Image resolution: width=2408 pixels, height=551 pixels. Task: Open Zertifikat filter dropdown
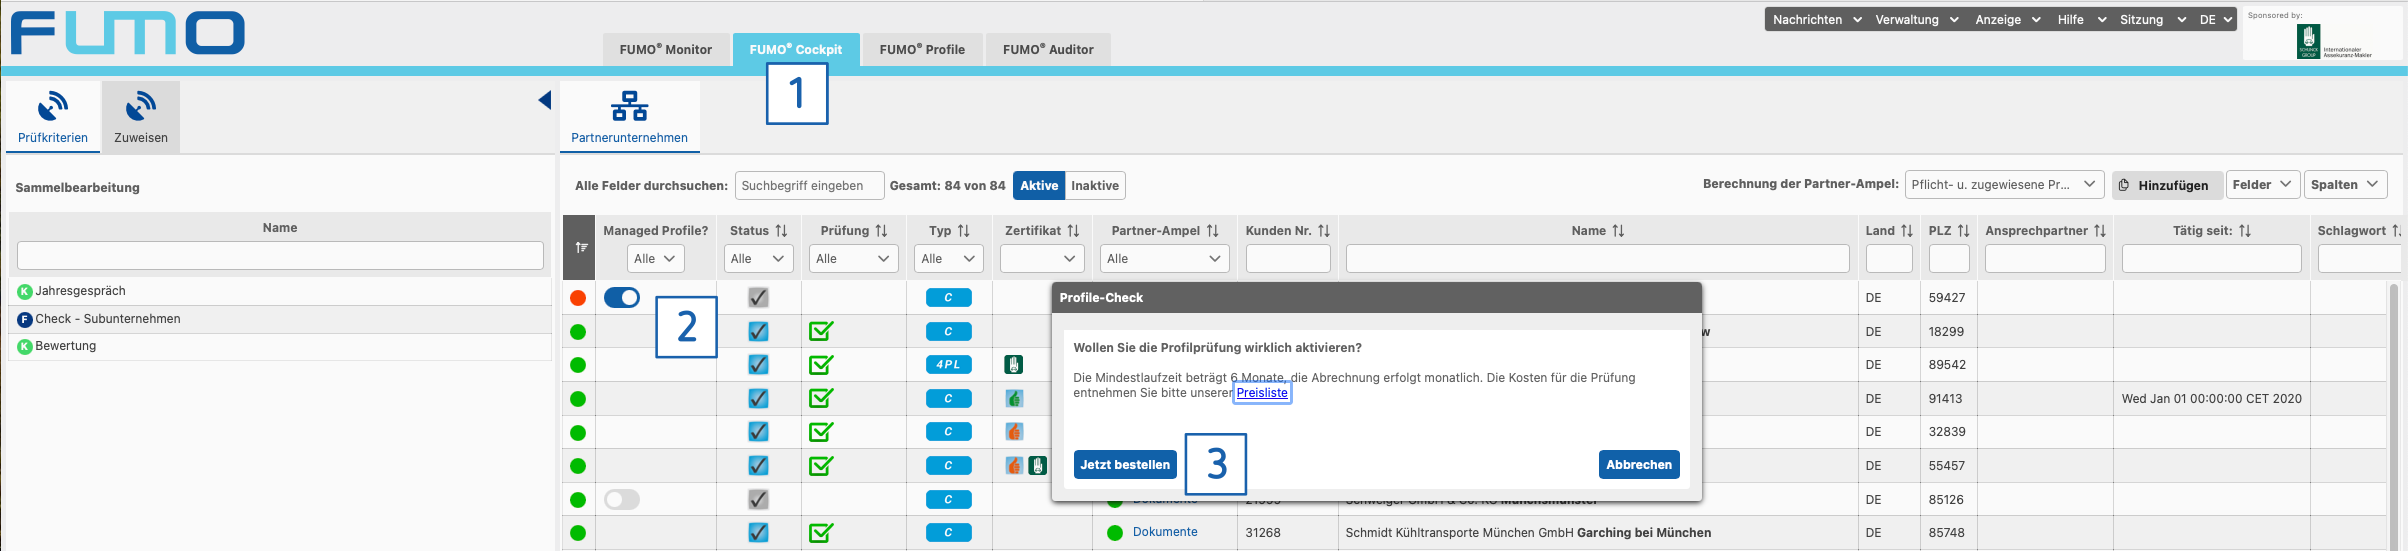(x=1042, y=259)
